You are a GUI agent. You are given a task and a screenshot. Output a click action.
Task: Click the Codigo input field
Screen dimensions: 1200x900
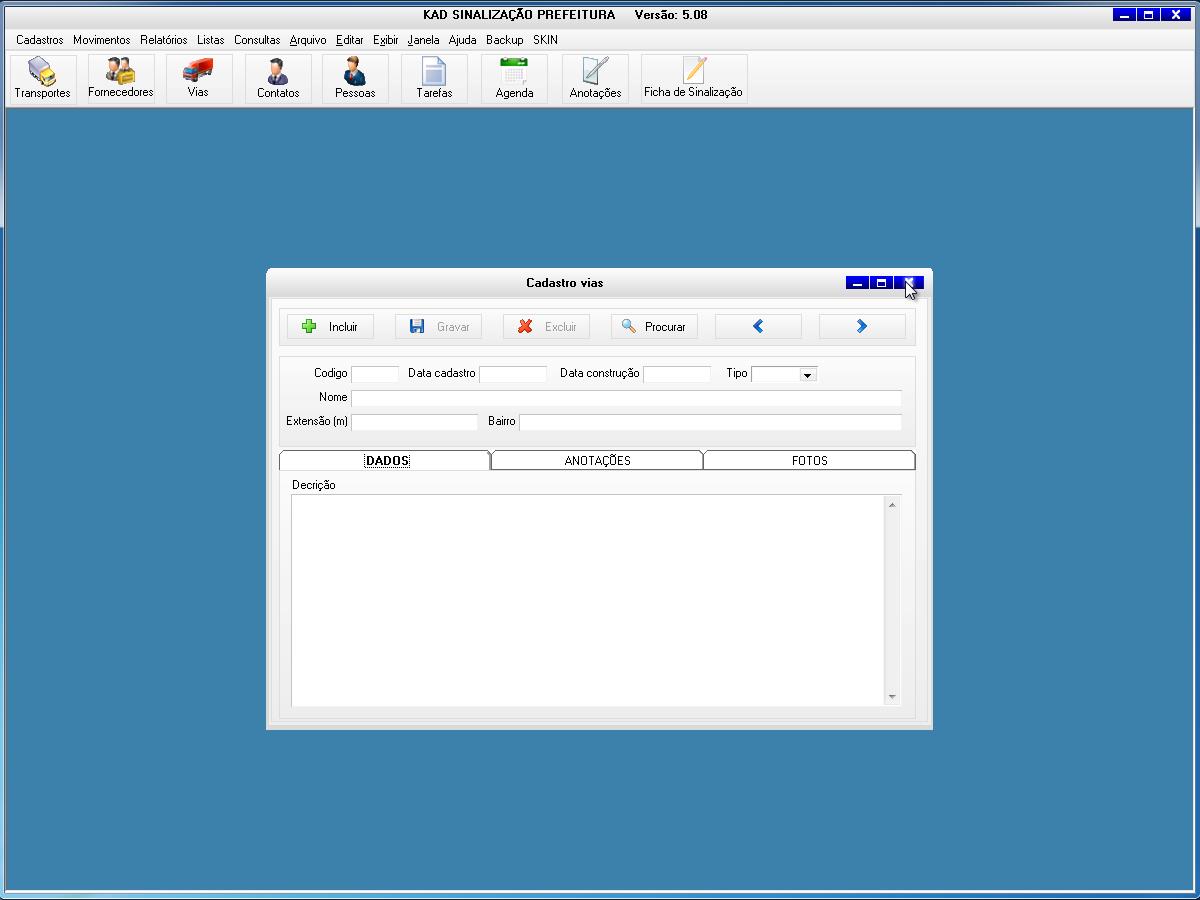point(375,374)
